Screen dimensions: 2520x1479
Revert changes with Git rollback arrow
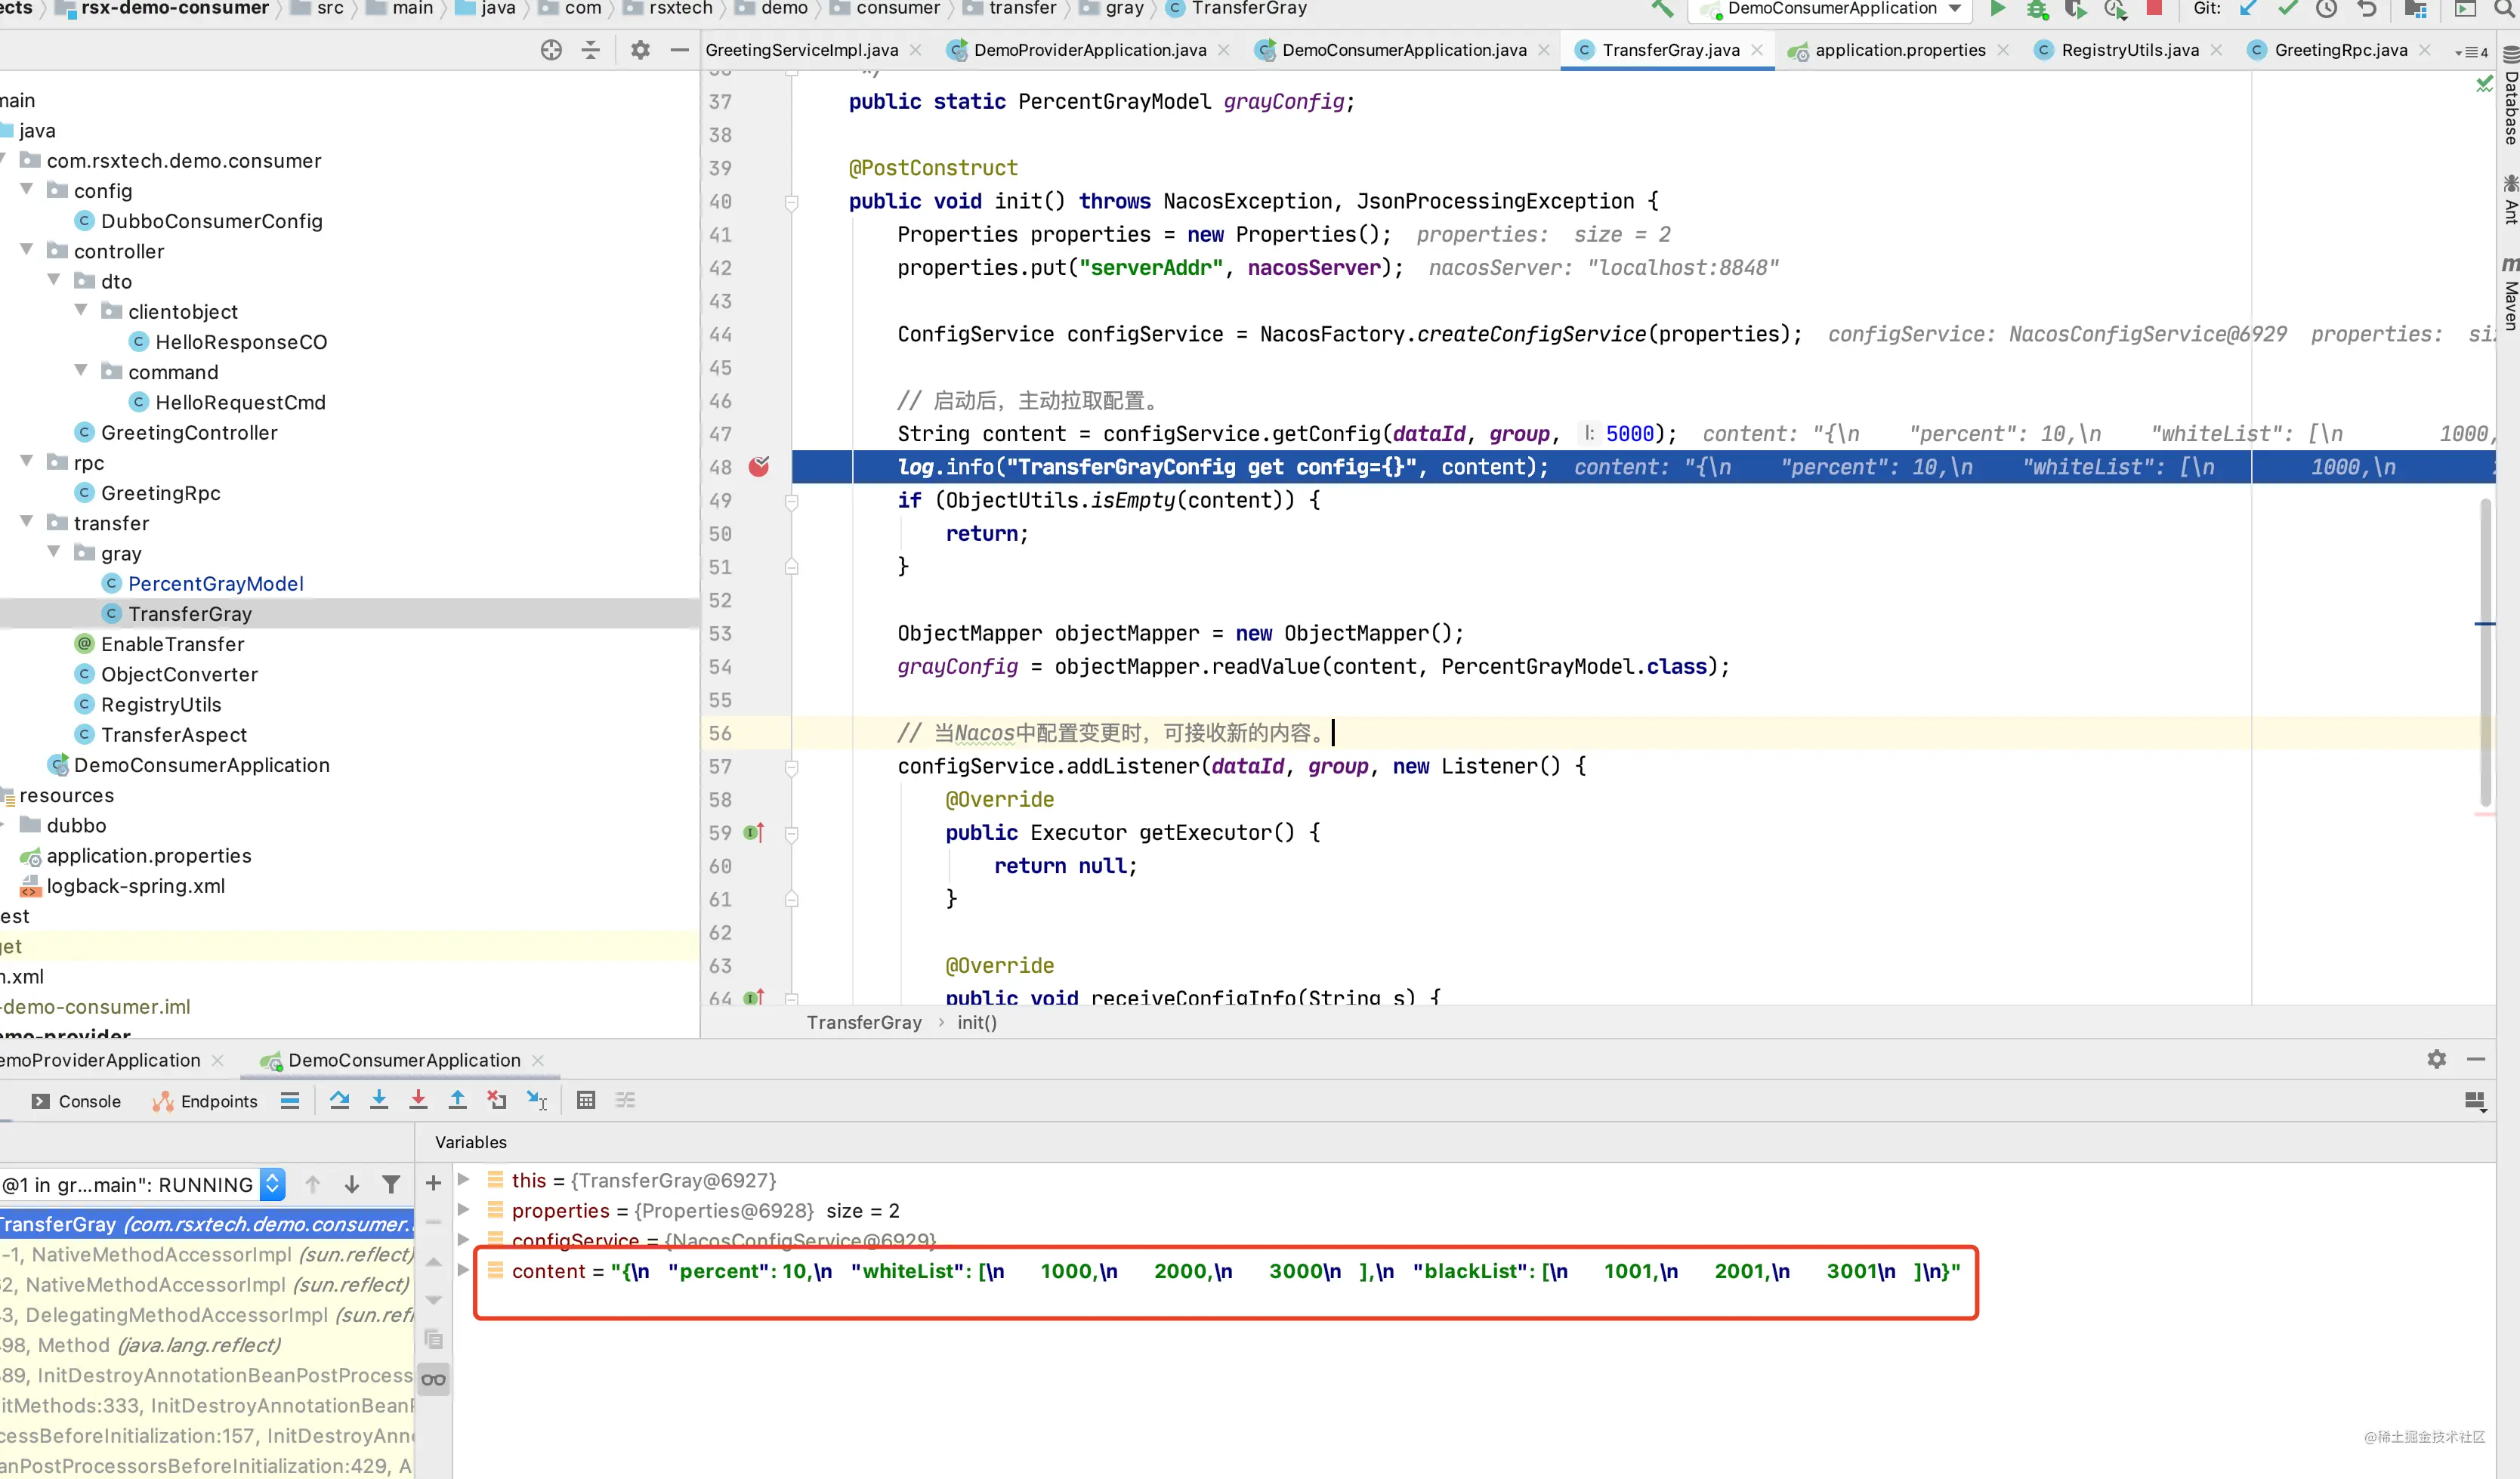[x=2366, y=9]
